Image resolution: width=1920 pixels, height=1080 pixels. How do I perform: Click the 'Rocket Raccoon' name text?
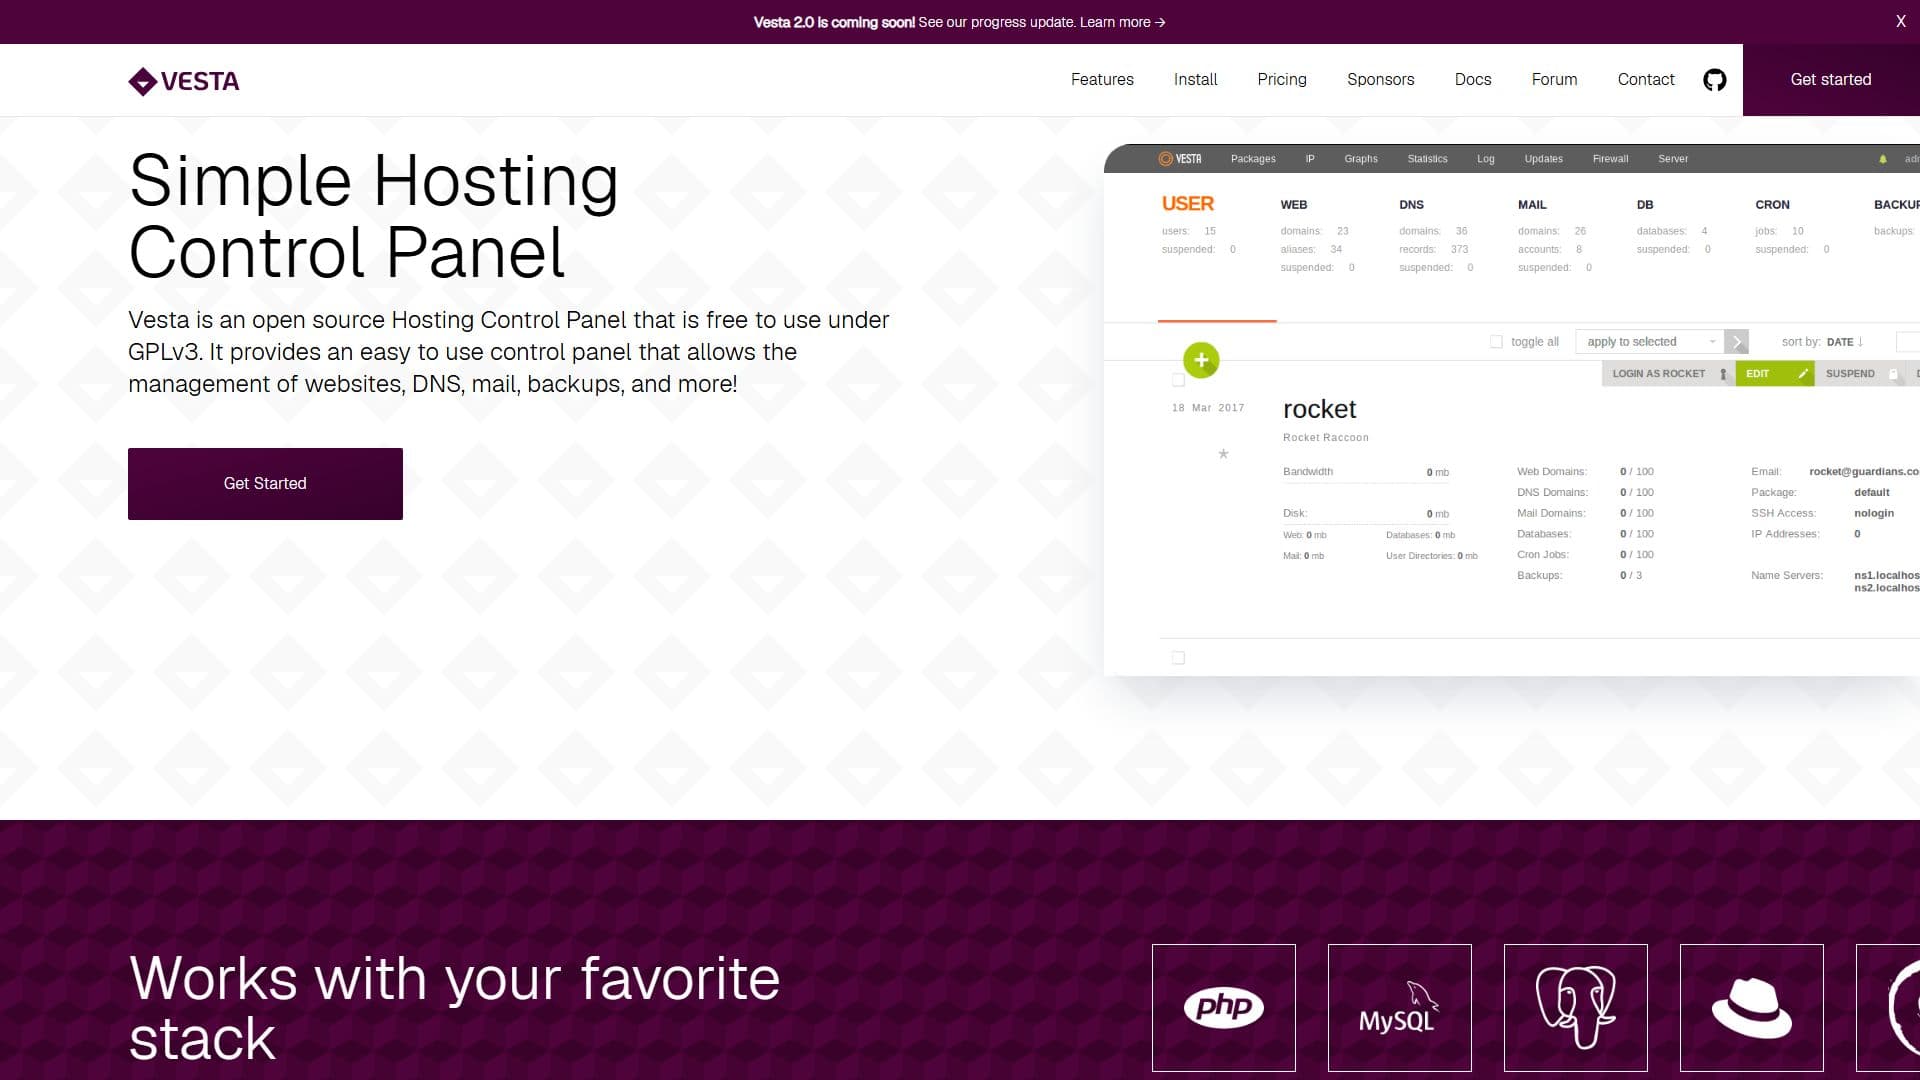1326,438
